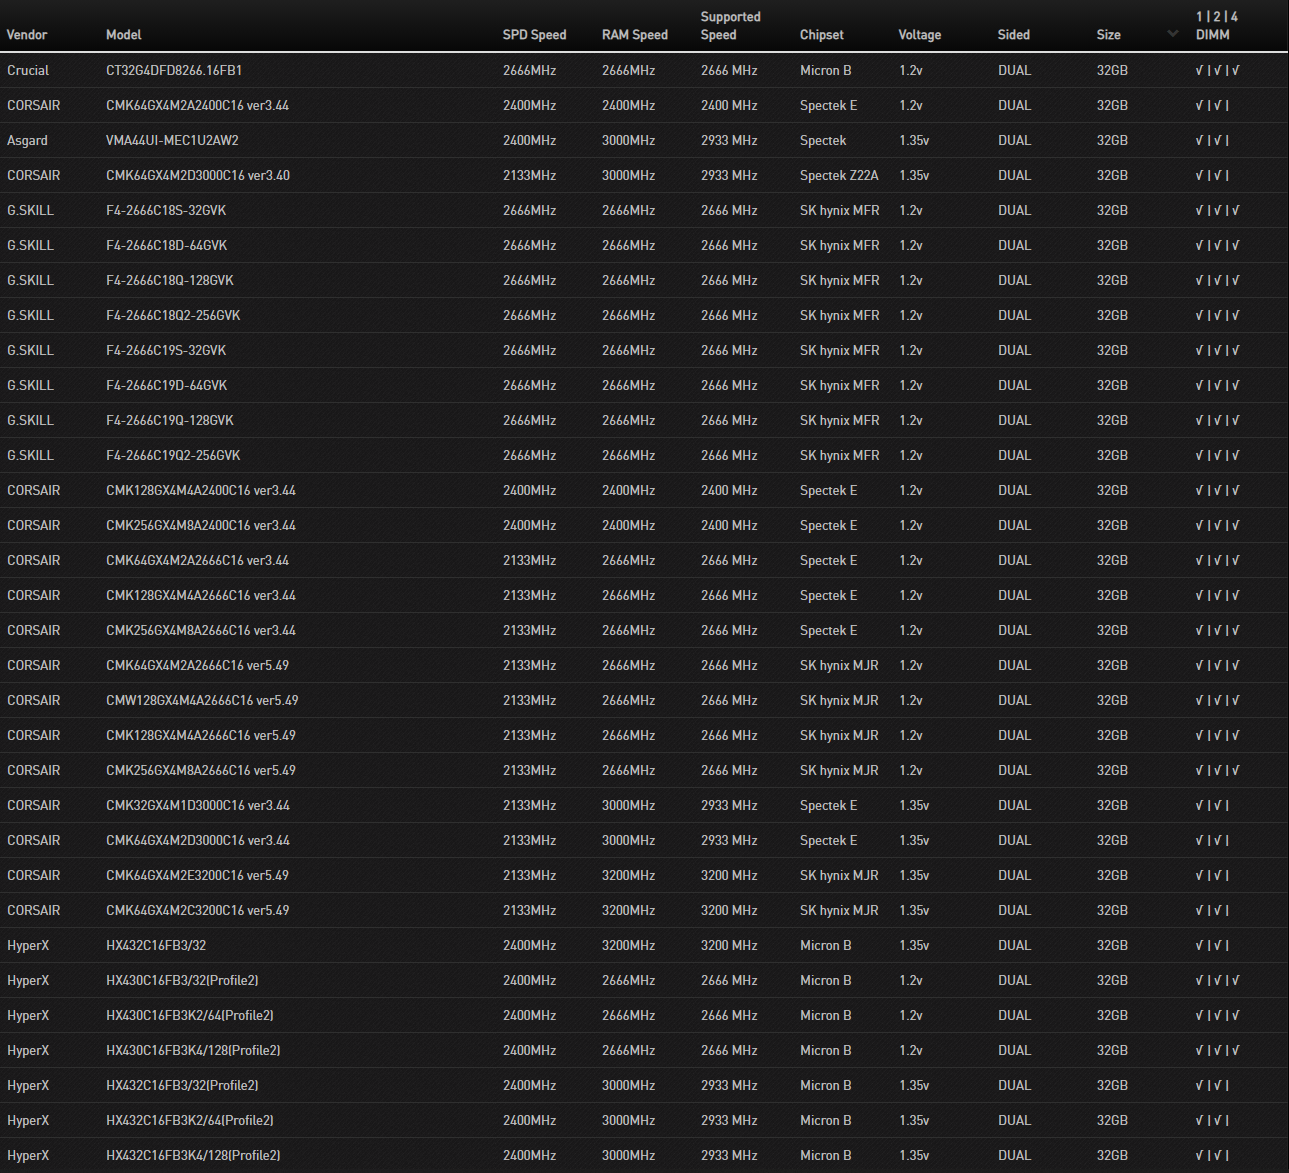
Task: Click the 3000MHz RAM speed in Asgard row
Action: click(x=628, y=141)
